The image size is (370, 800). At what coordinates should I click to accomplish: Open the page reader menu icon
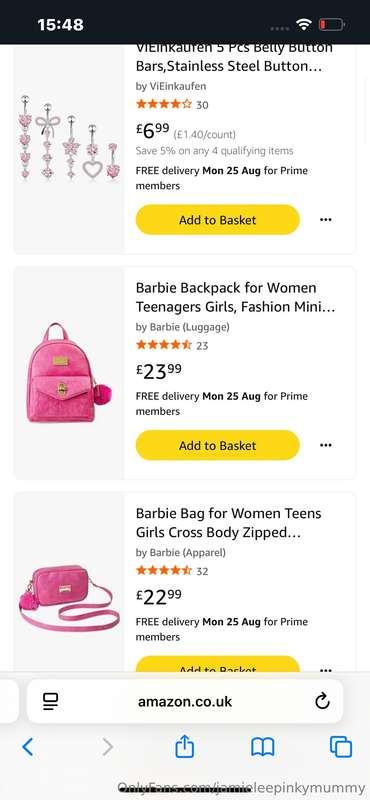(x=51, y=702)
